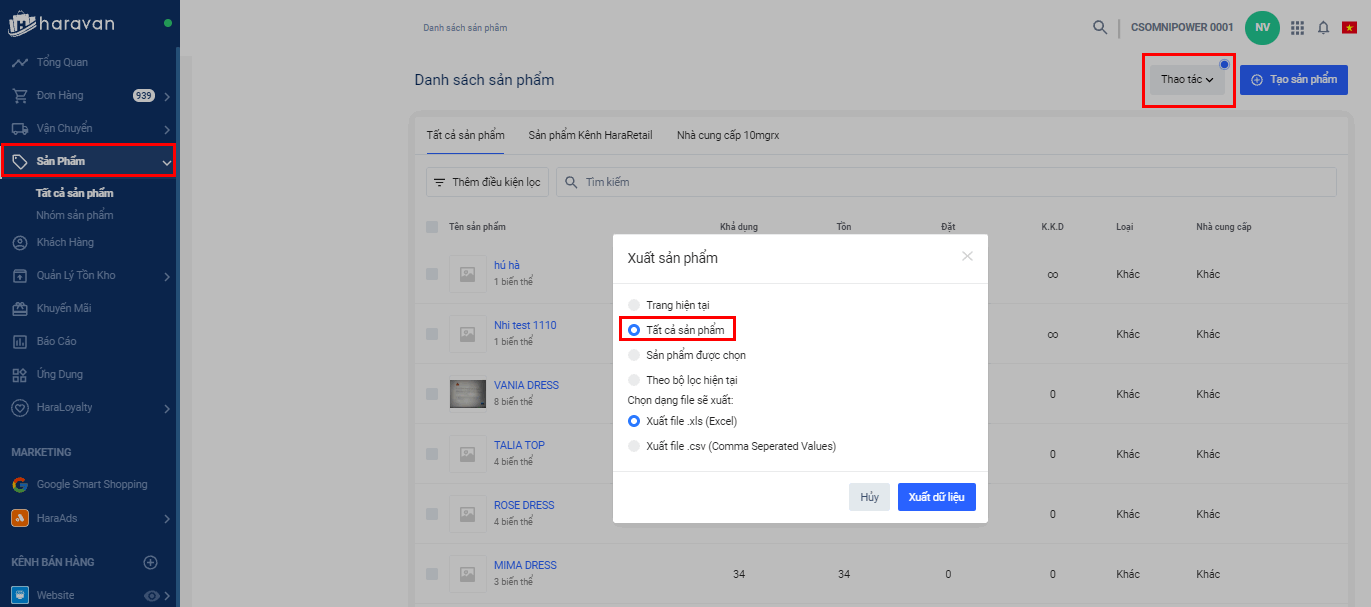Open the apps grid icon

click(1297, 28)
